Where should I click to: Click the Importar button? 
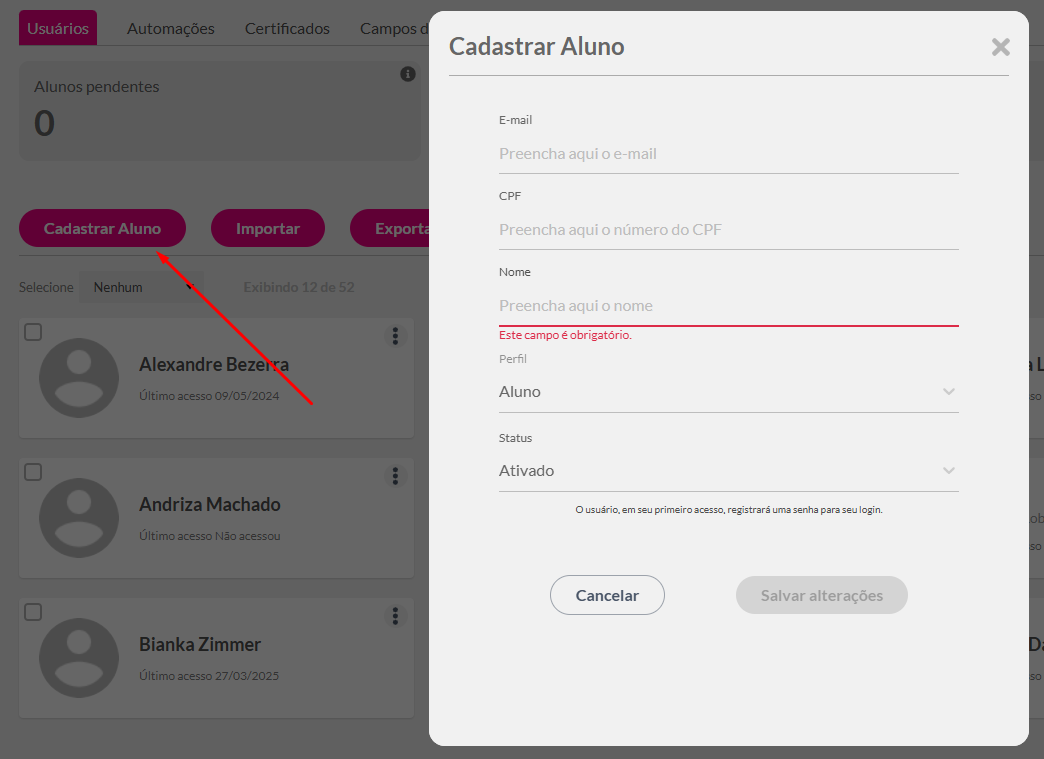pos(268,229)
